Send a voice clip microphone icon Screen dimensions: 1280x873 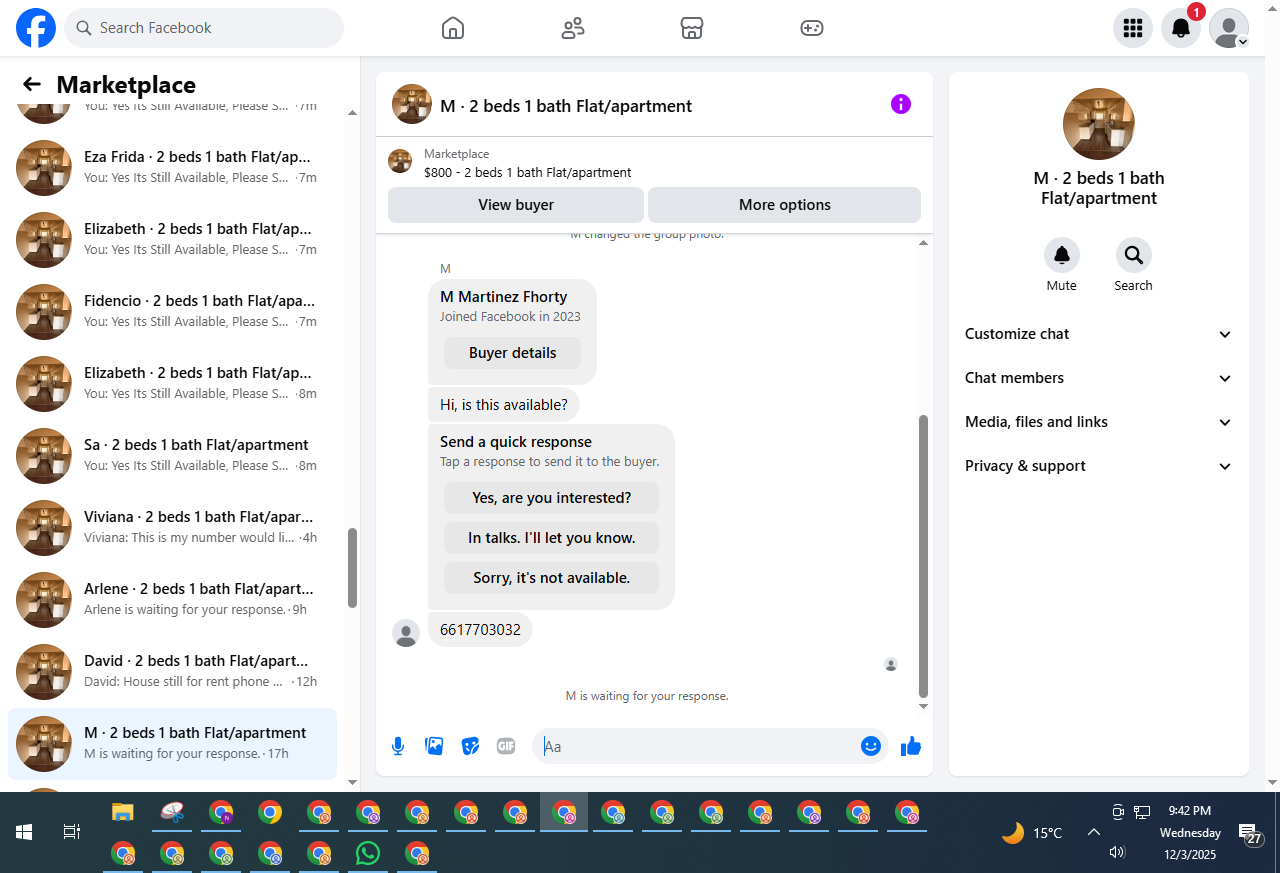(x=398, y=746)
